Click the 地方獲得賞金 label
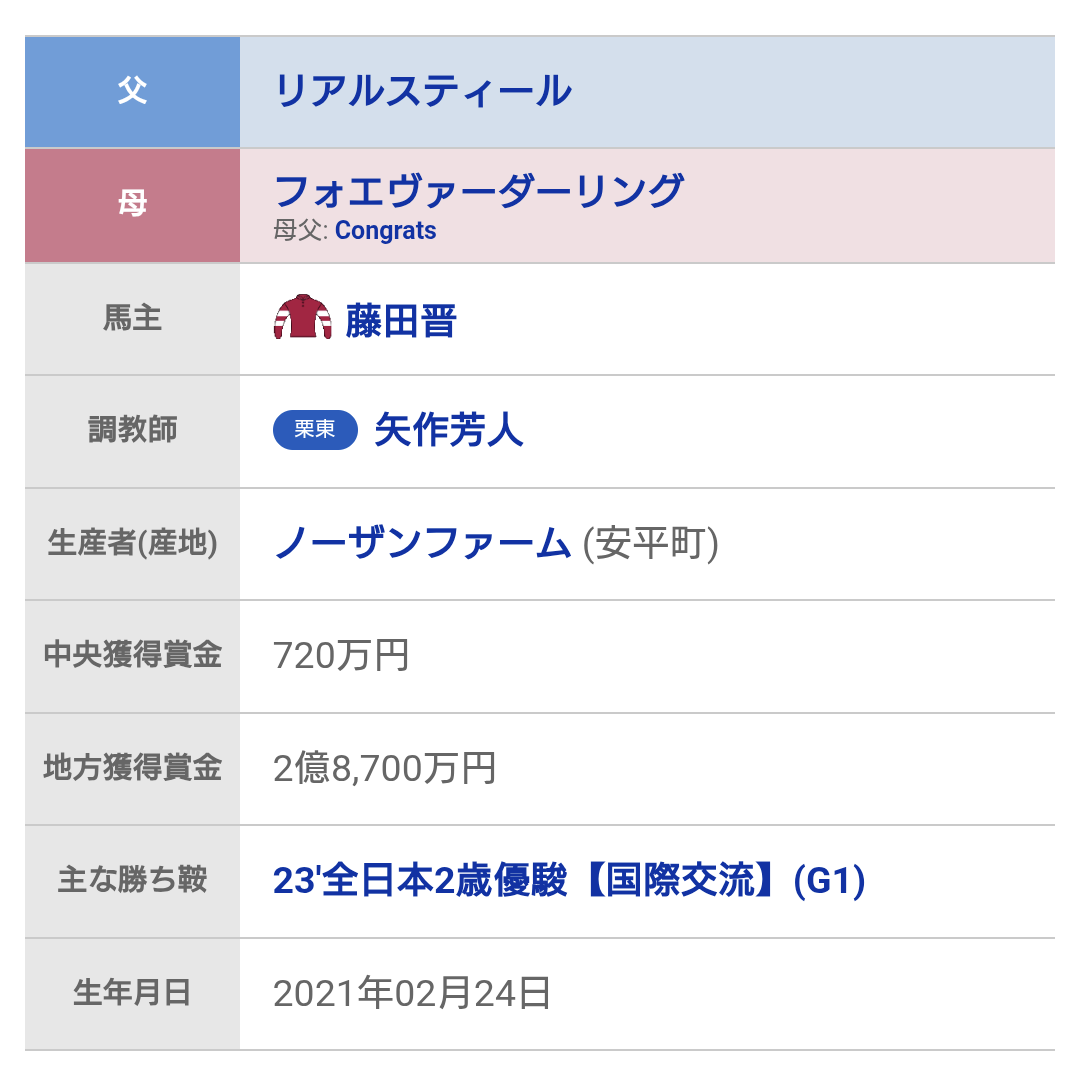Image resolution: width=1080 pixels, height=1092 pixels. (132, 769)
